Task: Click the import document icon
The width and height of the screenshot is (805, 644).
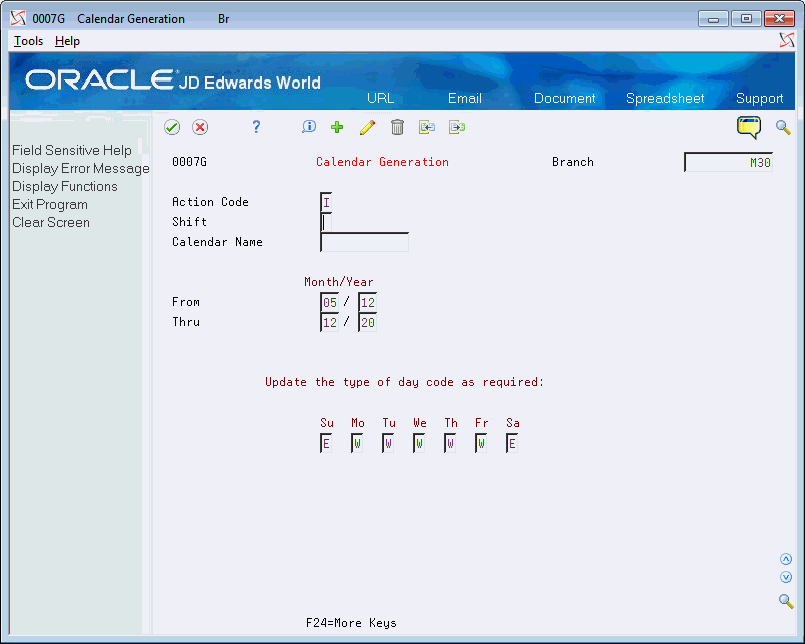Action: tap(427, 127)
